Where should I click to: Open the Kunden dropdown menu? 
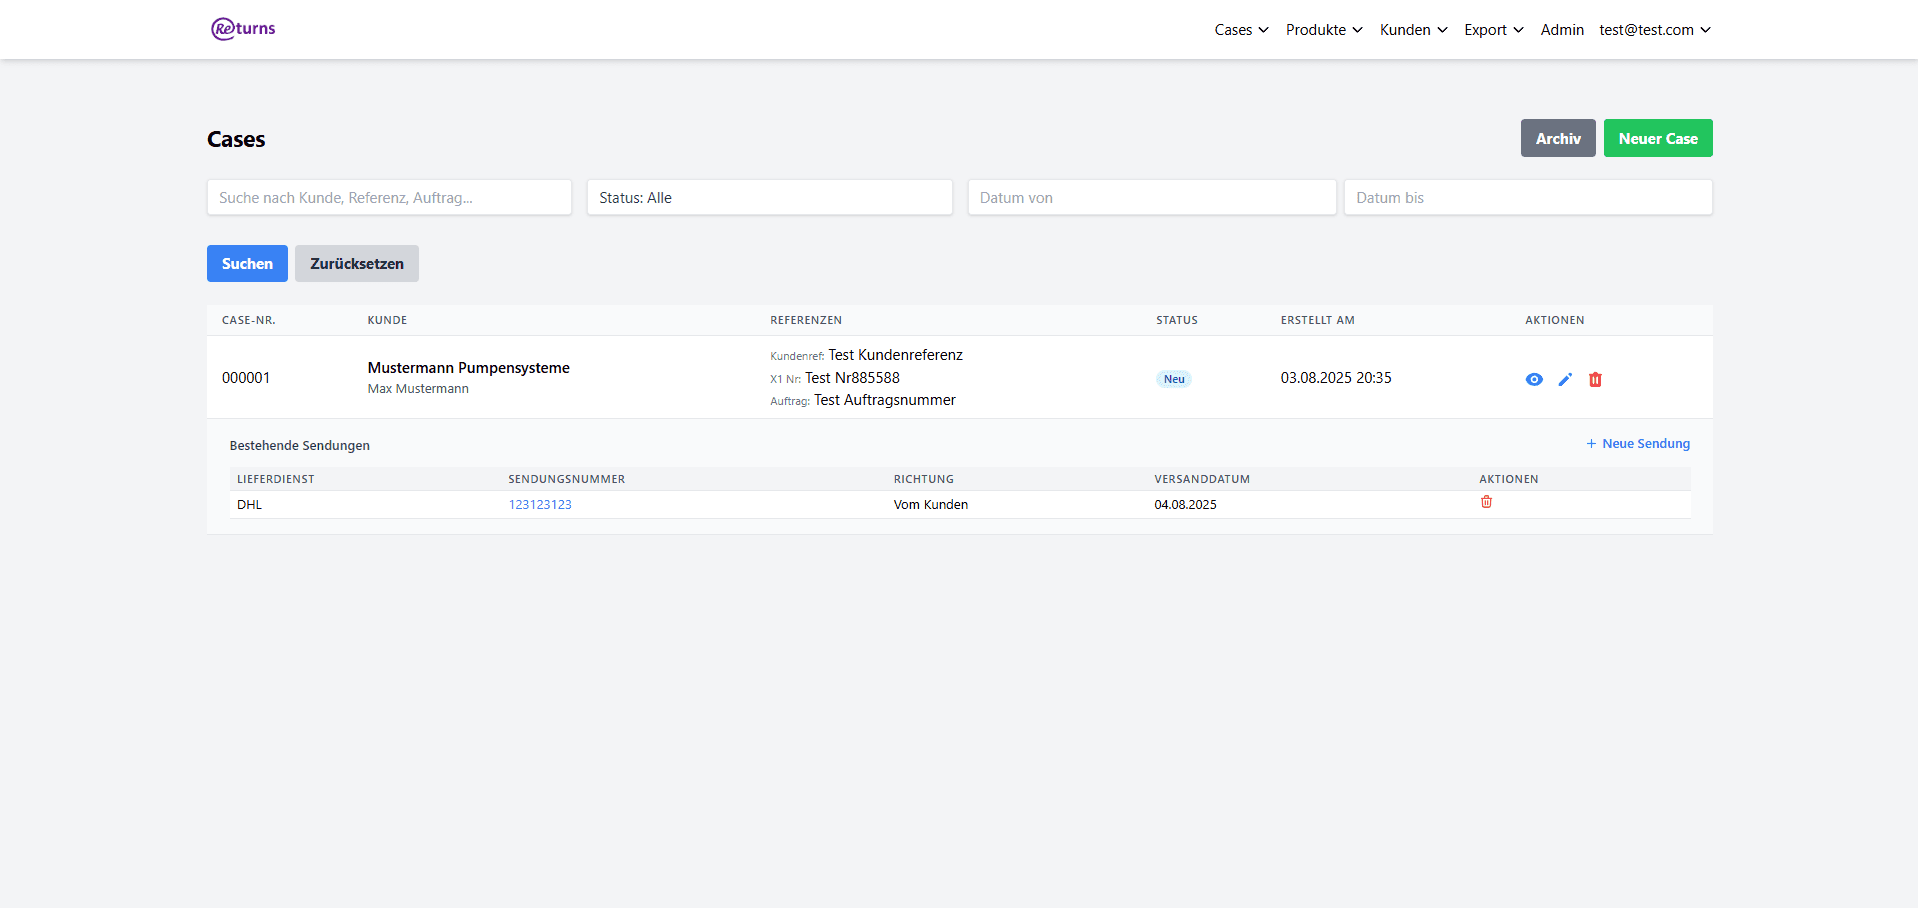click(1413, 30)
